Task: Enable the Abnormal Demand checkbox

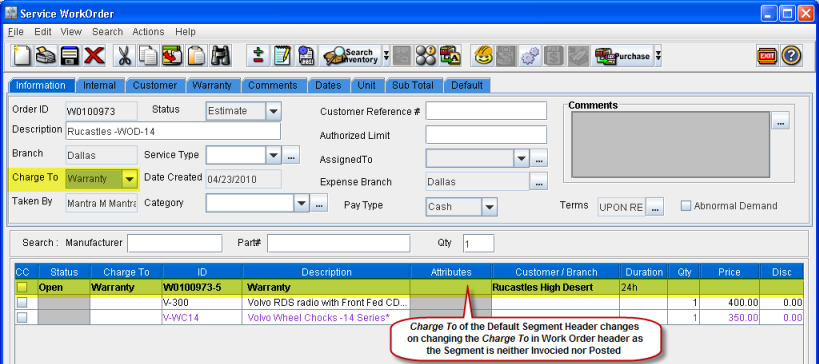Action: (686, 206)
